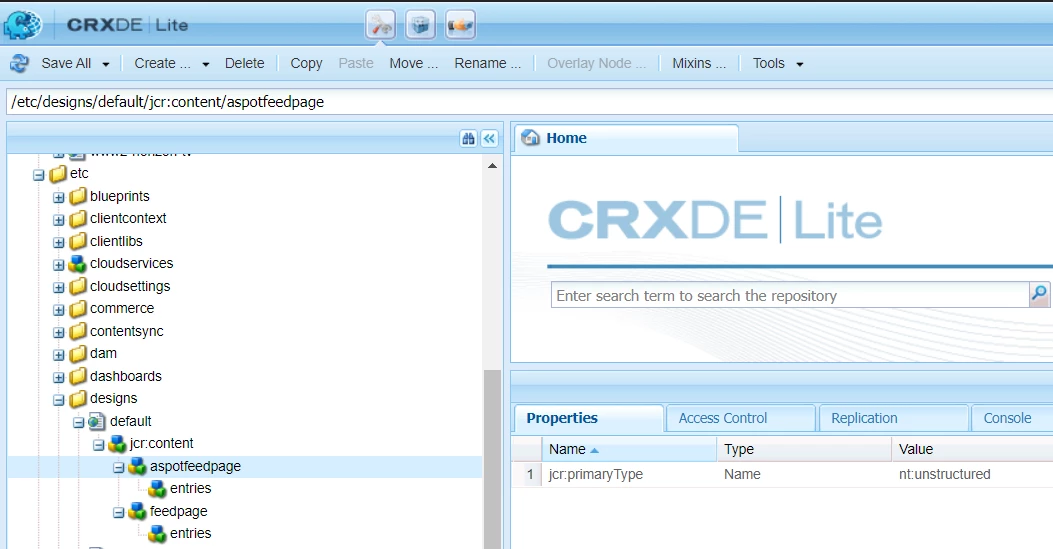The width and height of the screenshot is (1053, 549).
Task: Select the default page node icon
Action: pos(97,421)
